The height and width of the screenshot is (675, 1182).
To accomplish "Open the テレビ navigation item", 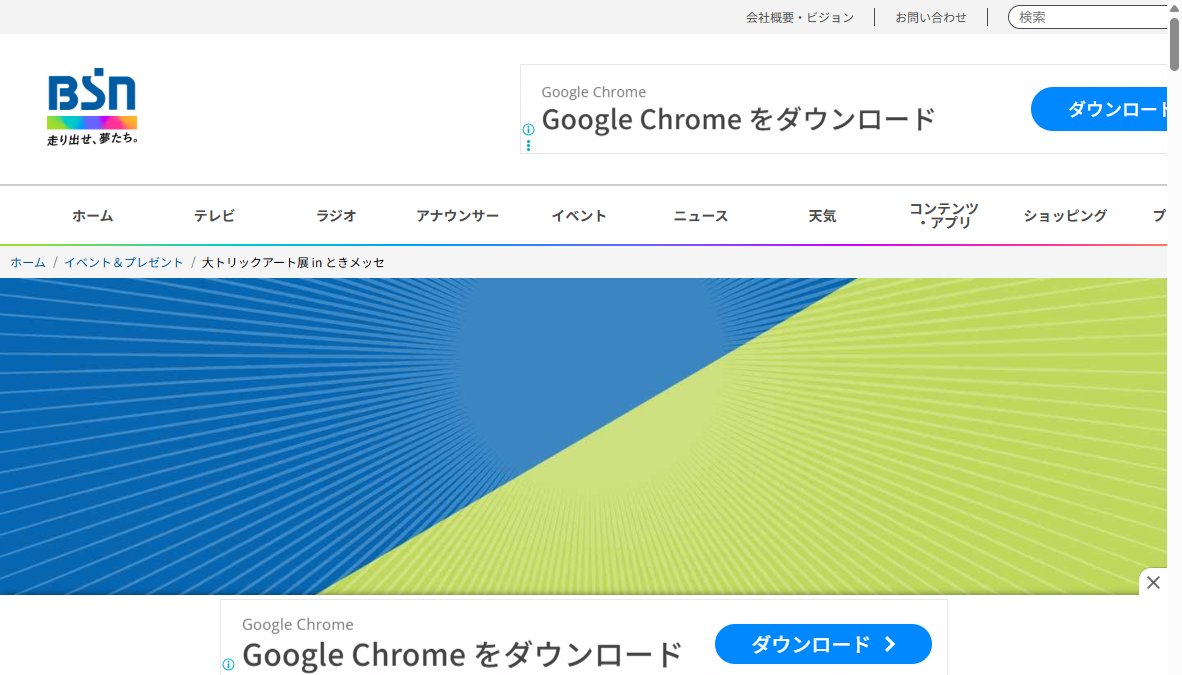I will coord(214,216).
